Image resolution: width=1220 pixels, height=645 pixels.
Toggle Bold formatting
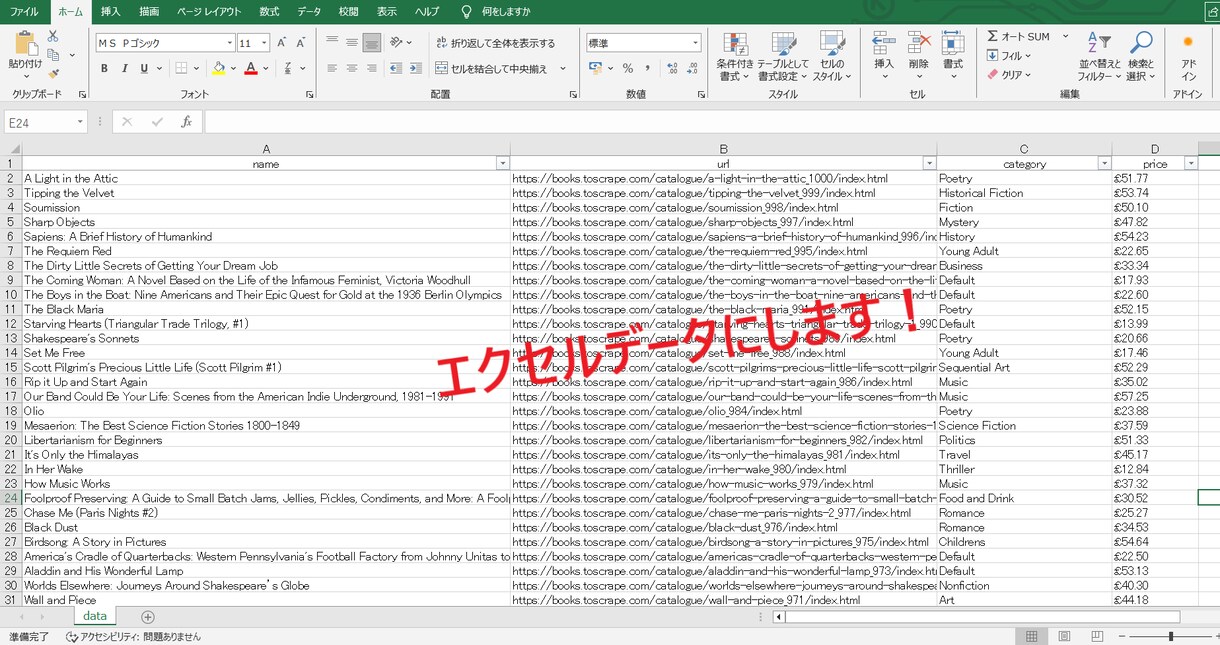(104, 69)
